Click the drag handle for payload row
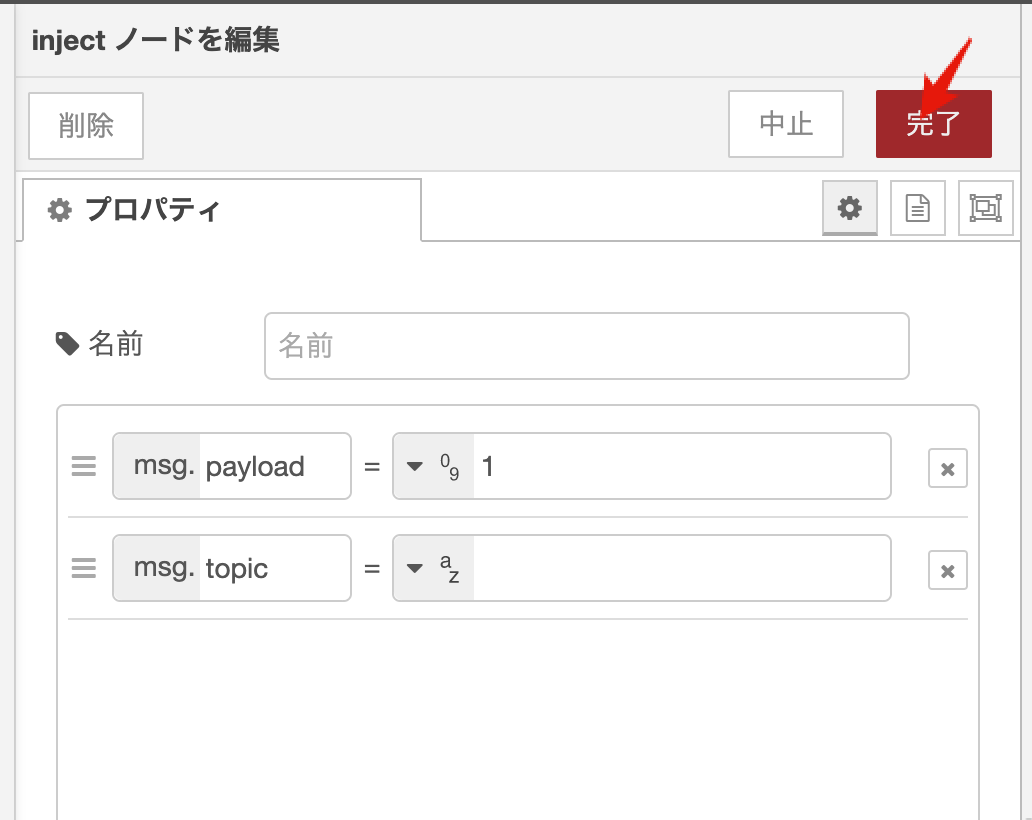1032x820 pixels. (x=84, y=466)
